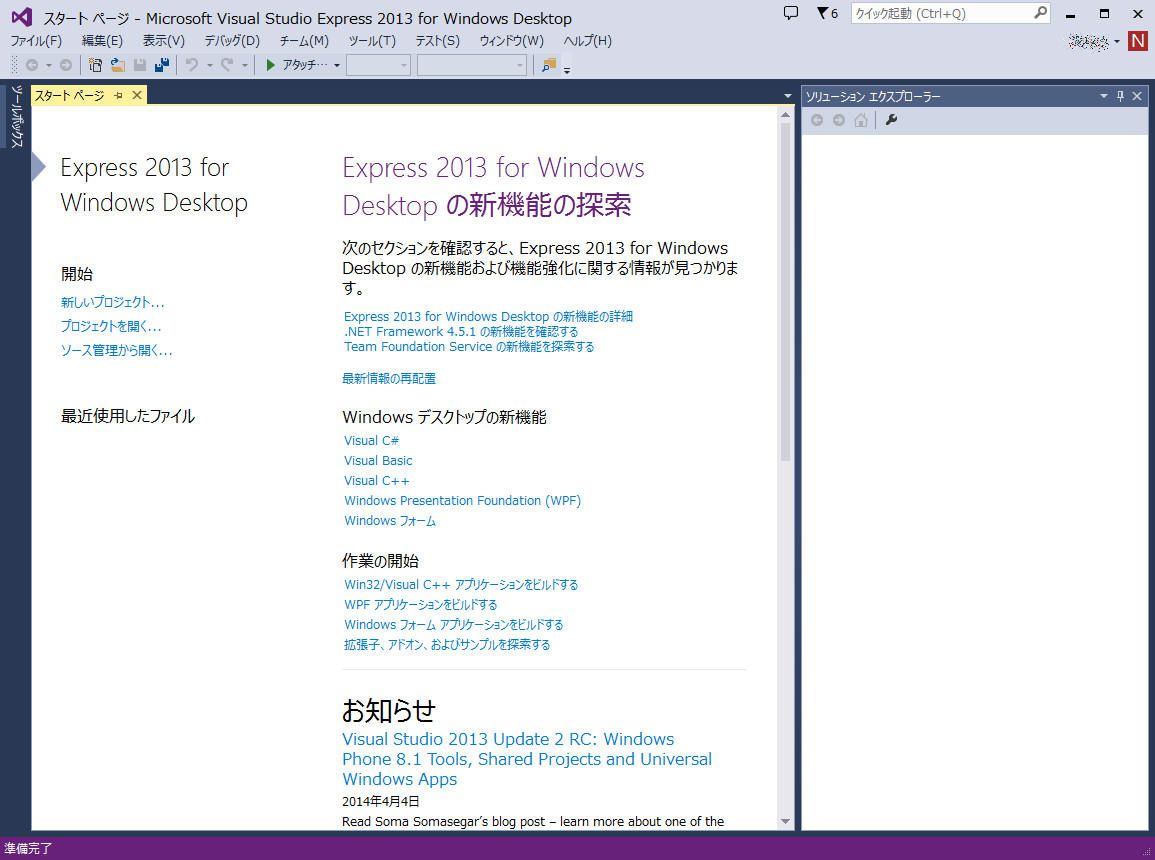
Task: Open Solution Explorer window position dropdown
Action: pyautogui.click(x=1103, y=96)
